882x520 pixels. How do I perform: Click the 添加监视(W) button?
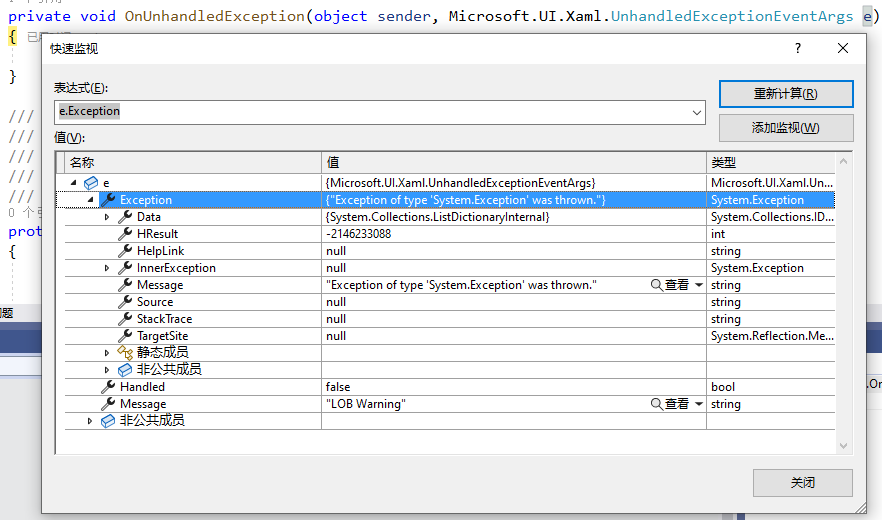pos(786,128)
